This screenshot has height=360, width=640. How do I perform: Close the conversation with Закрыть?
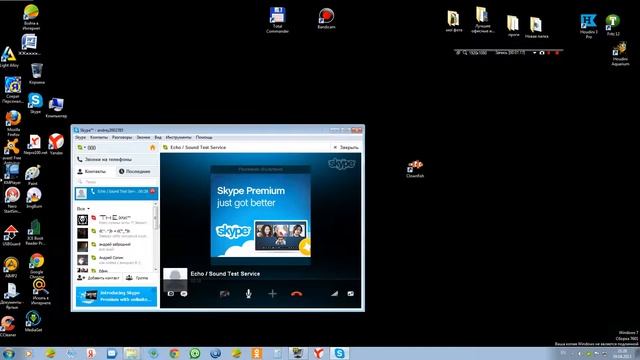coord(346,147)
